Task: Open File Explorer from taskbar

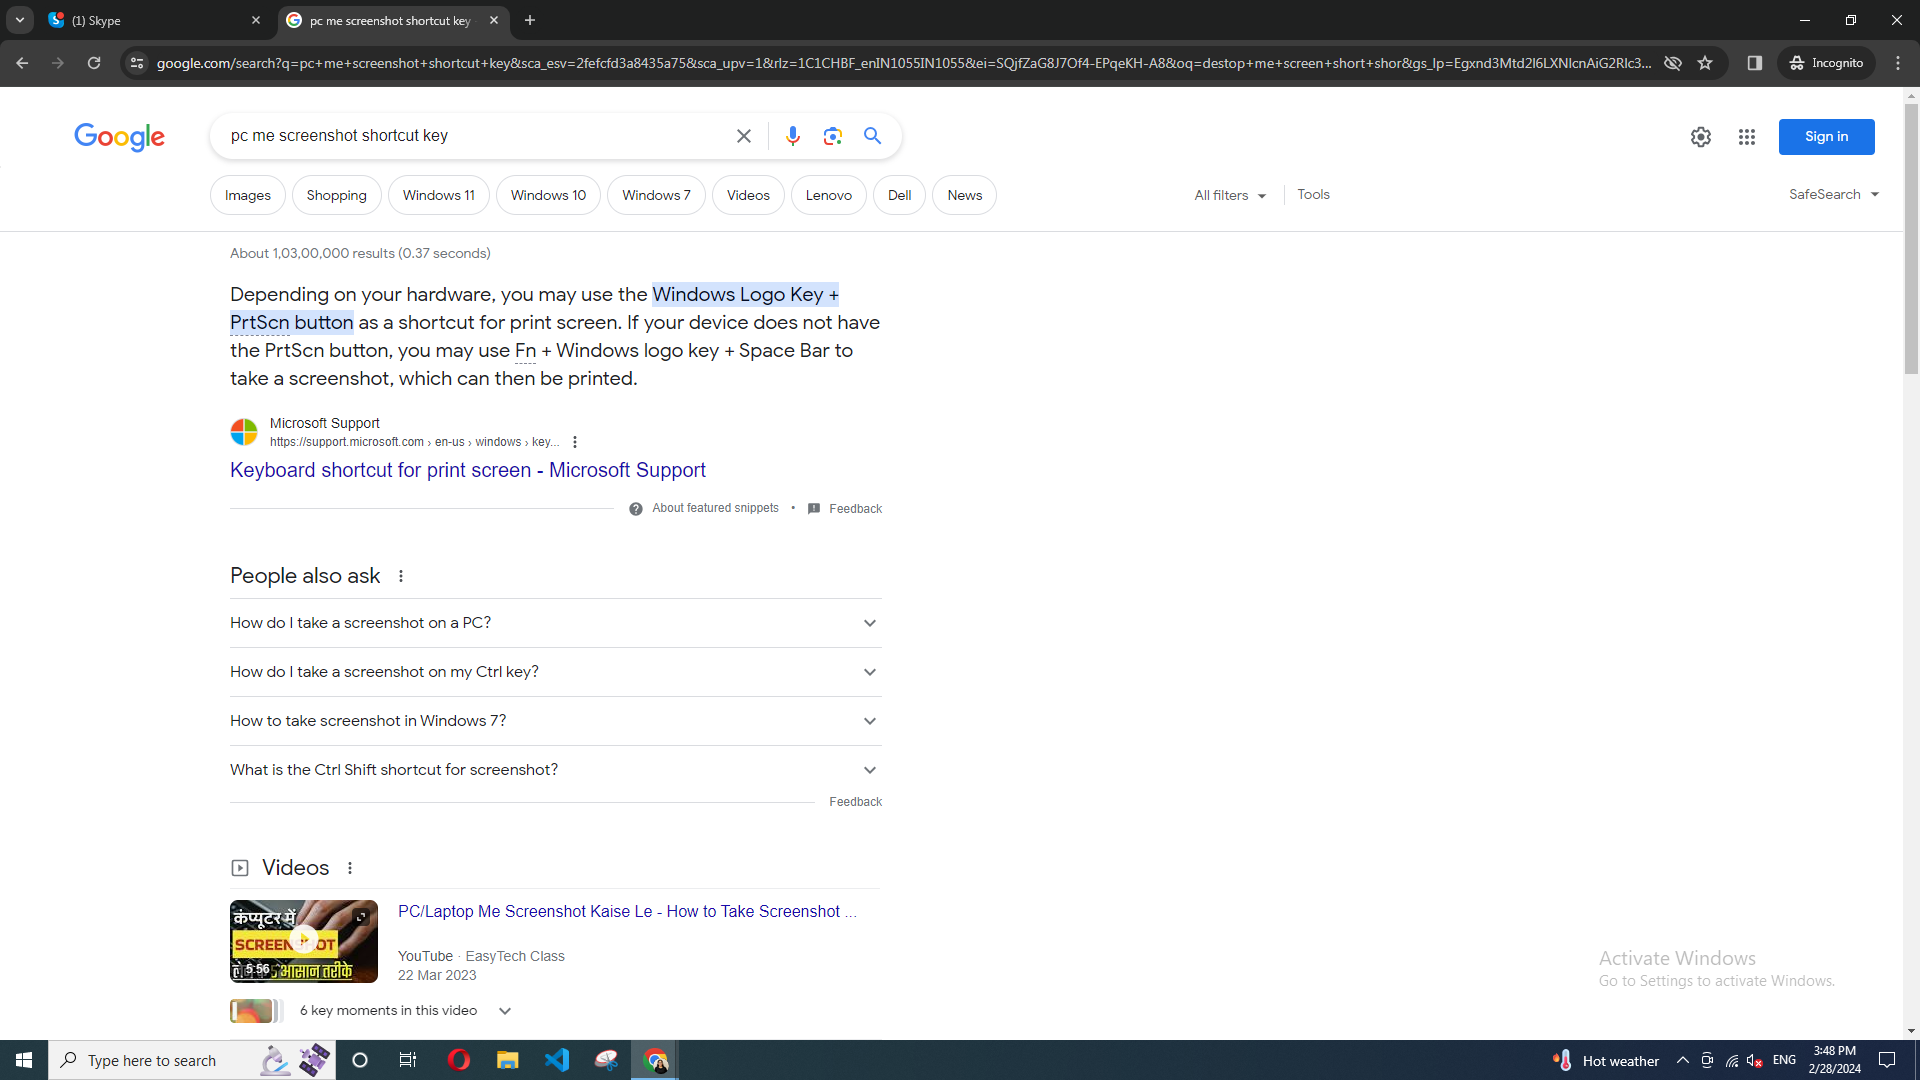Action: coord(508,1060)
